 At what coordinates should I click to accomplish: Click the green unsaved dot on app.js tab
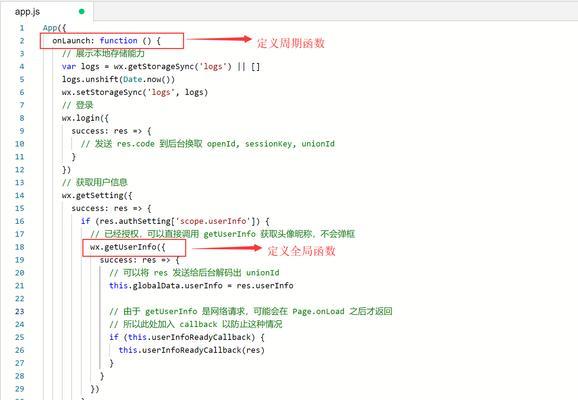click(x=81, y=11)
